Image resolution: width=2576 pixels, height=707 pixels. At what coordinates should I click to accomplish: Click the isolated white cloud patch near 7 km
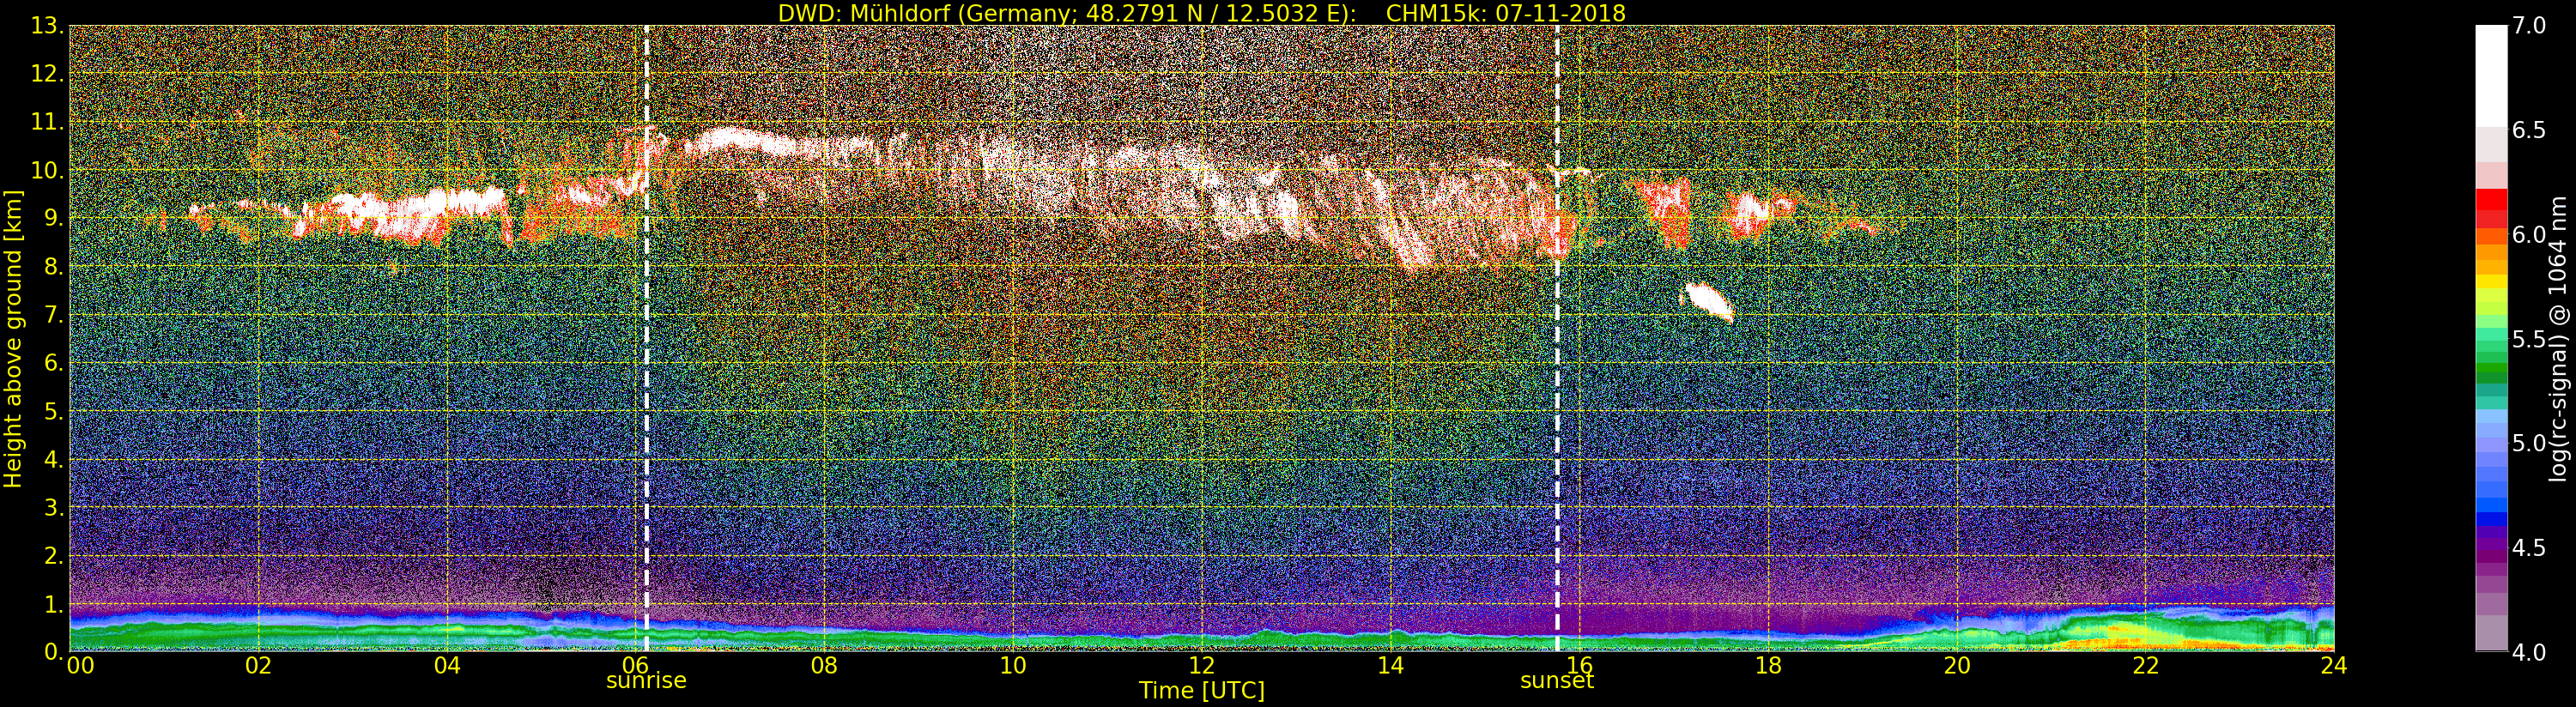(x=1709, y=300)
